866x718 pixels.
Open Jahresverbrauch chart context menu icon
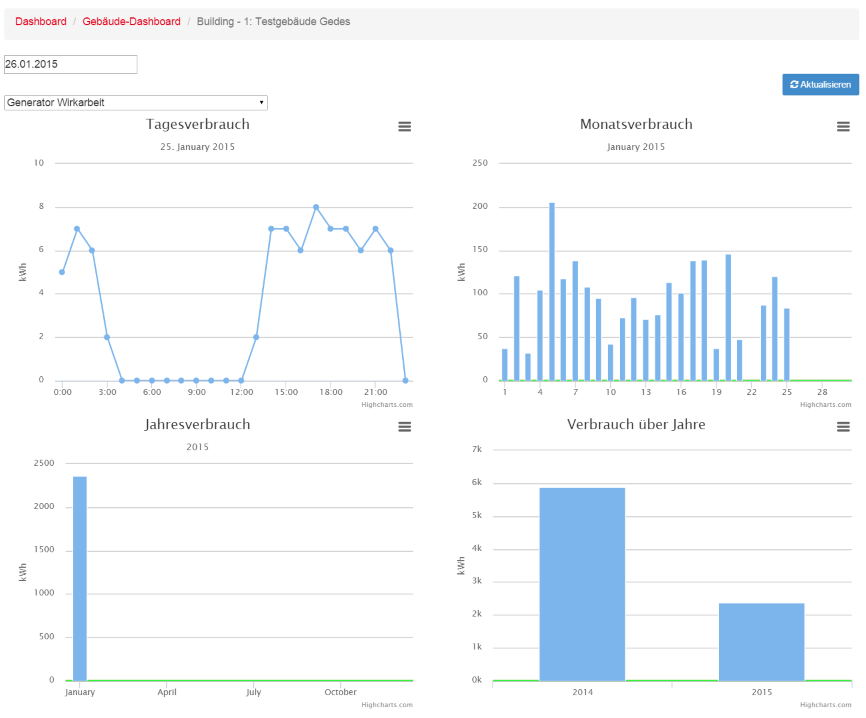pyautogui.click(x=405, y=427)
